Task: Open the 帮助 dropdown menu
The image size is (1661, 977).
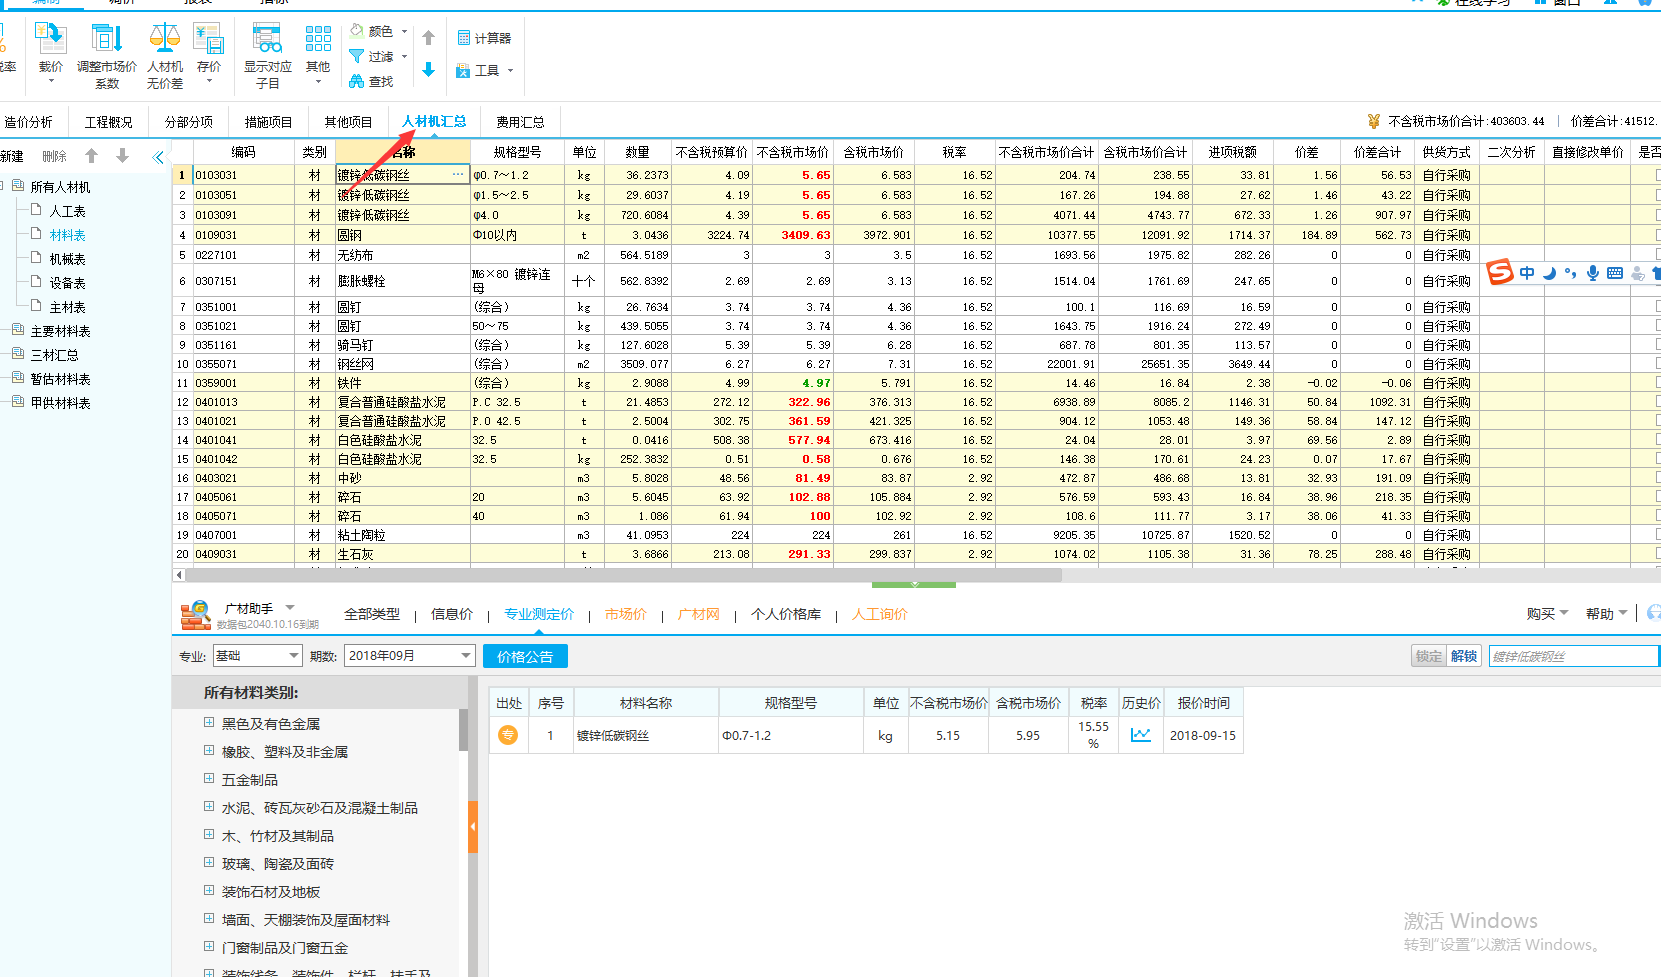Action: click(1606, 613)
